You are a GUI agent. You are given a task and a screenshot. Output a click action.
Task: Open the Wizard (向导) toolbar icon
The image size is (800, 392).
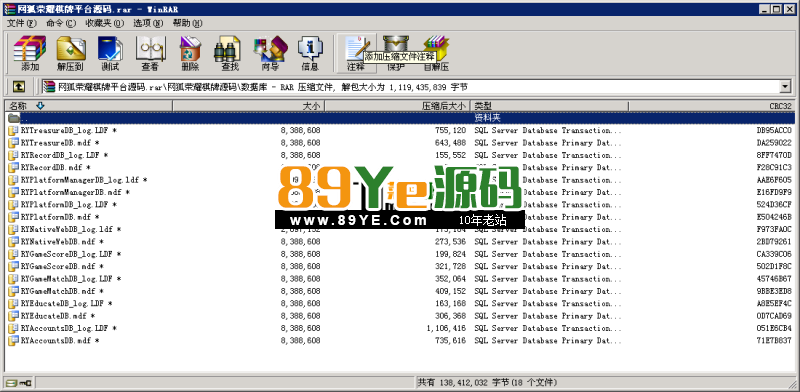coord(270,53)
